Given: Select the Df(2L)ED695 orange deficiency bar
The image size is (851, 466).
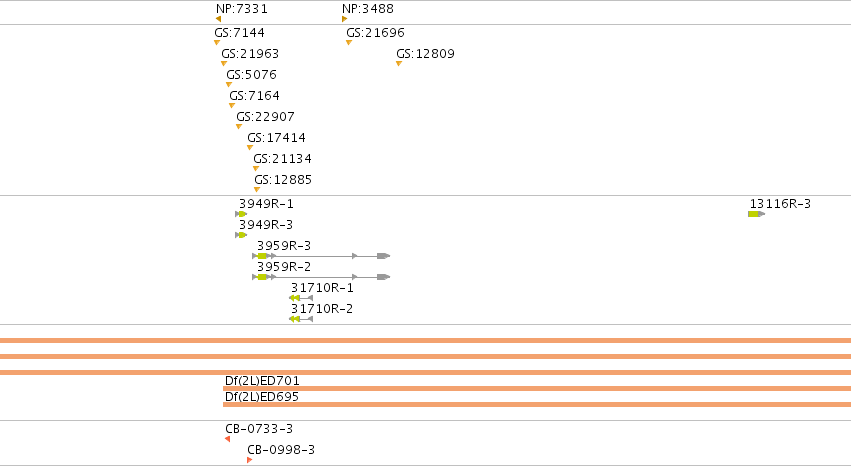Looking at the screenshot, I should 537,405.
